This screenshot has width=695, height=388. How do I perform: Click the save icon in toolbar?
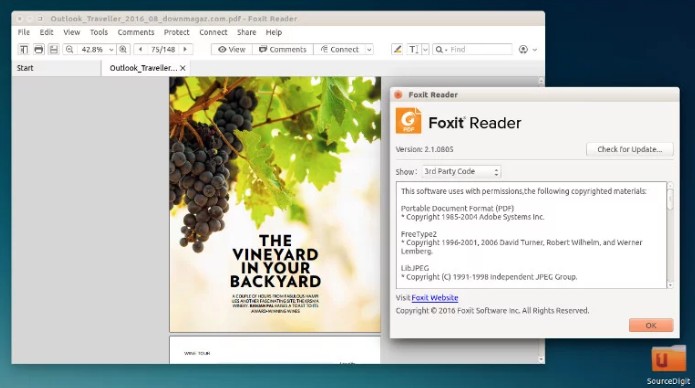pos(54,49)
